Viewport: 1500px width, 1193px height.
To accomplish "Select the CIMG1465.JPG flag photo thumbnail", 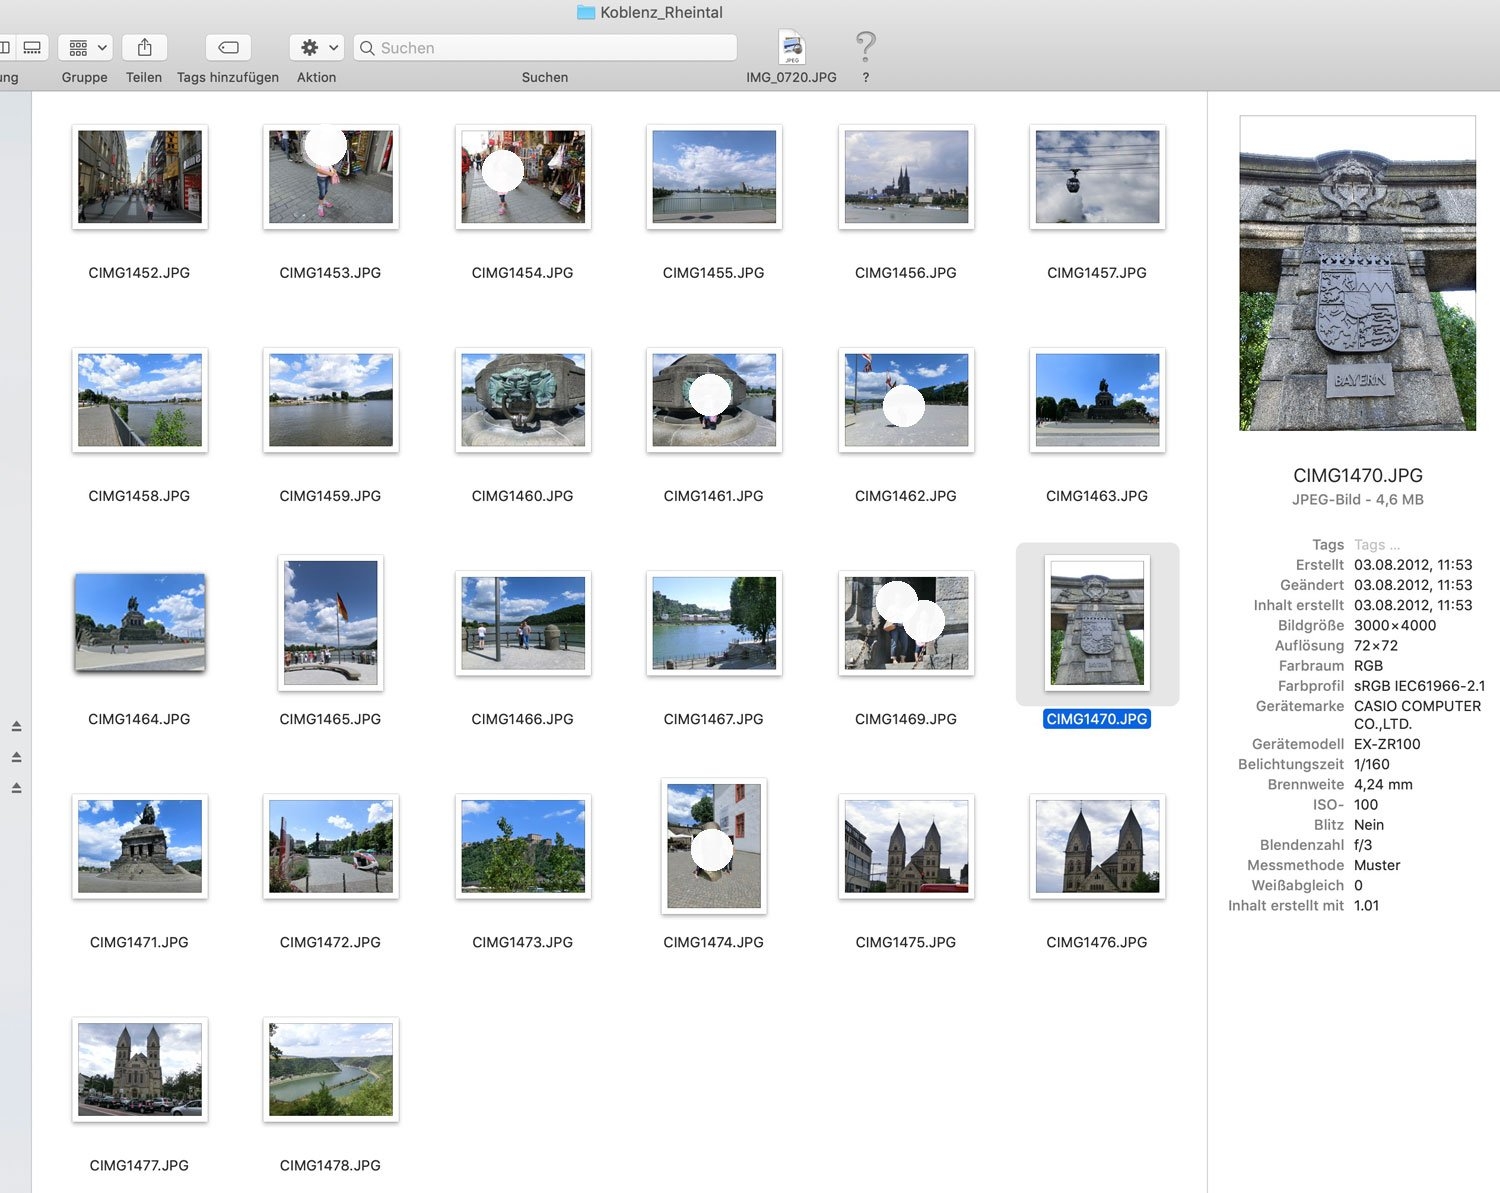I will [x=331, y=623].
